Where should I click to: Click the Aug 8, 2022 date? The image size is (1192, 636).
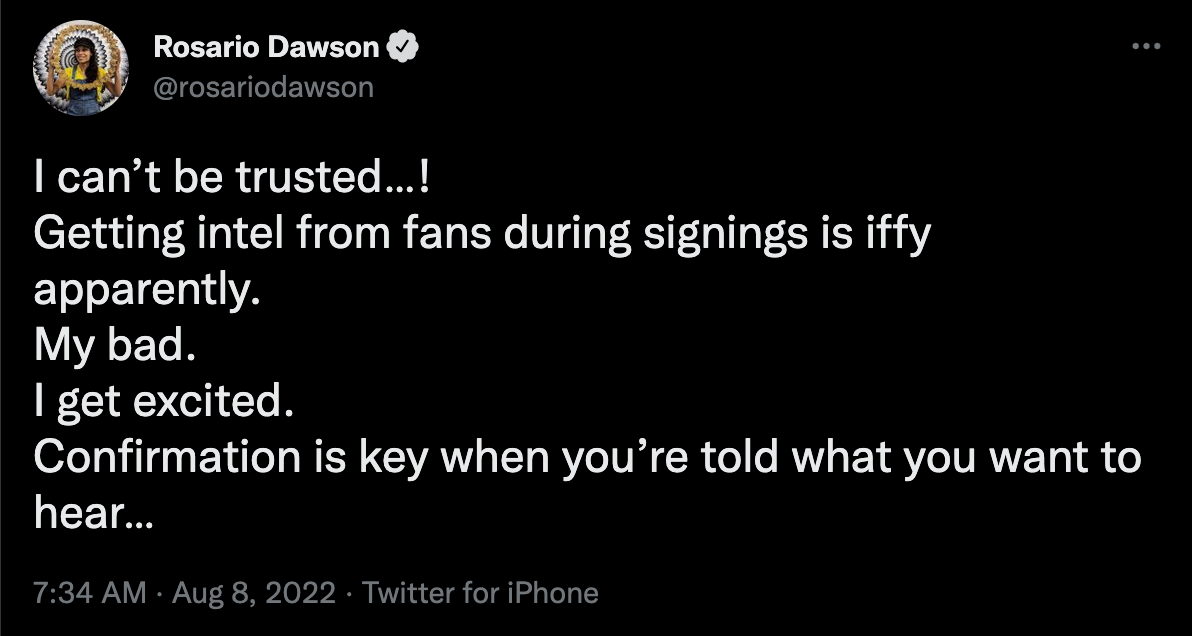(252, 593)
